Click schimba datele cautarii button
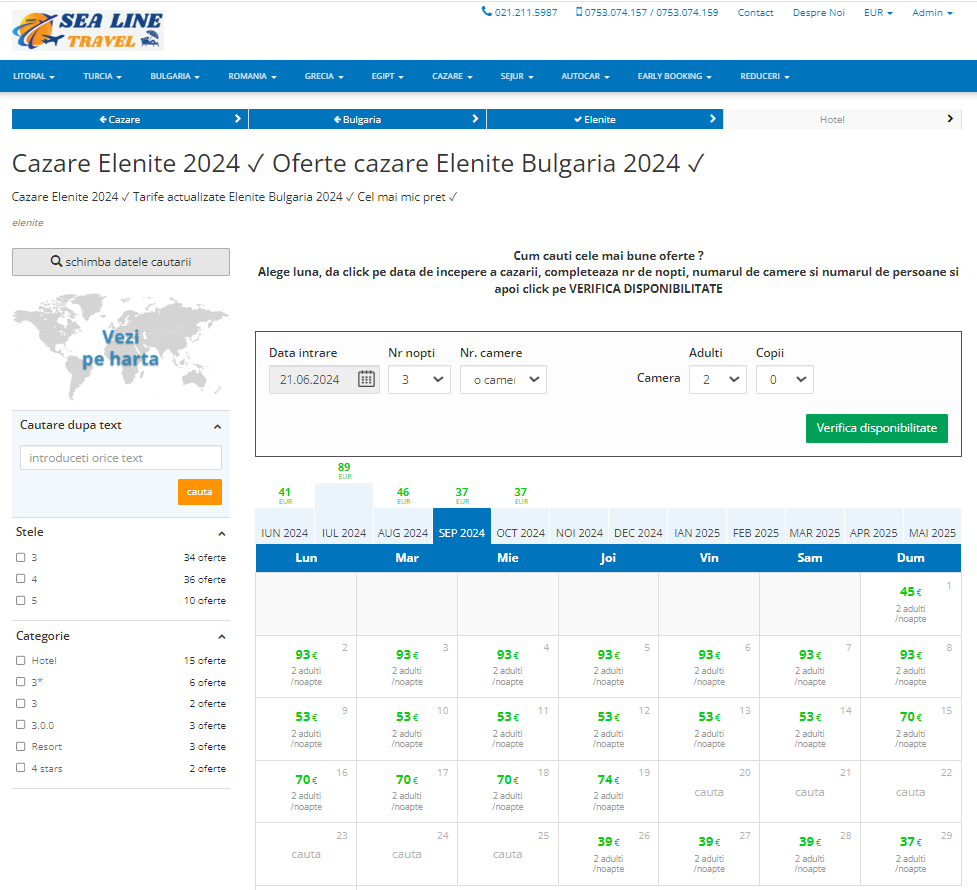 121,262
